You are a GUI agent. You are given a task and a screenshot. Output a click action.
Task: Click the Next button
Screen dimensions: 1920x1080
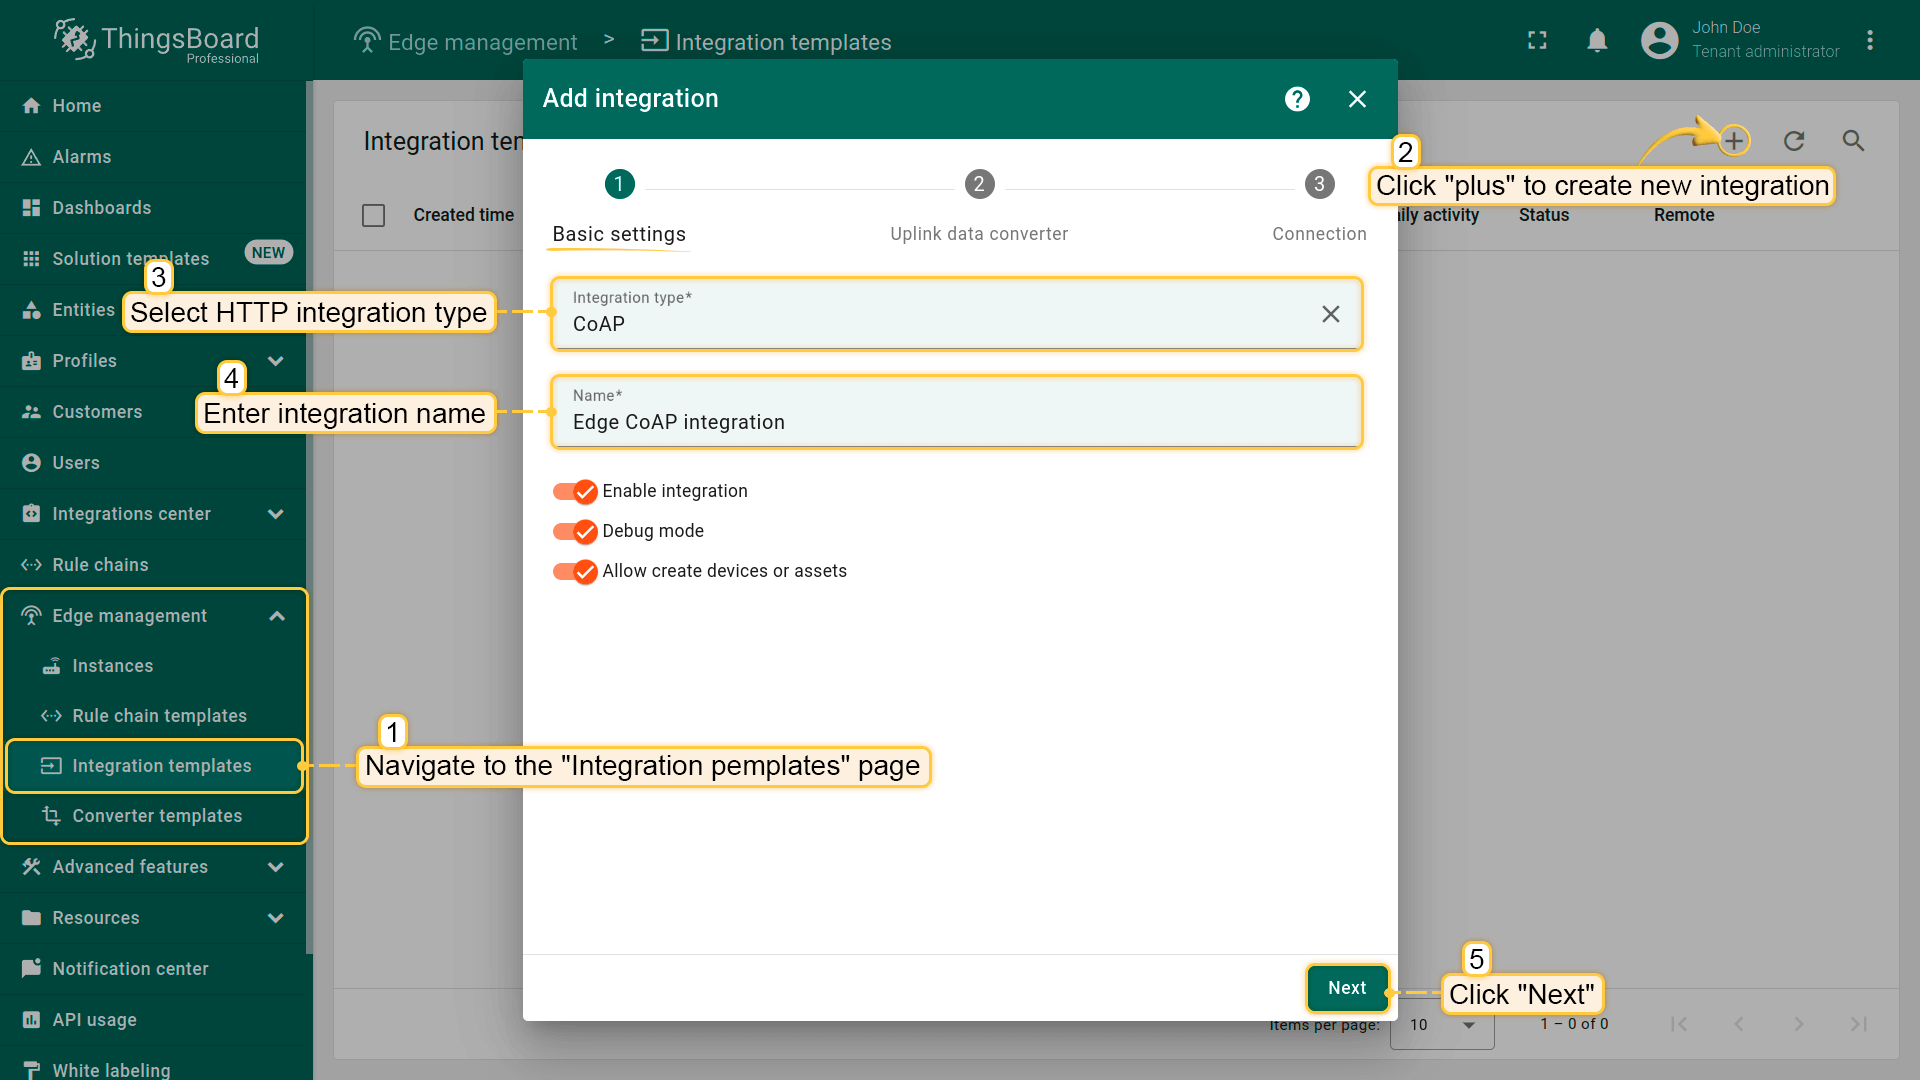[x=1347, y=988]
